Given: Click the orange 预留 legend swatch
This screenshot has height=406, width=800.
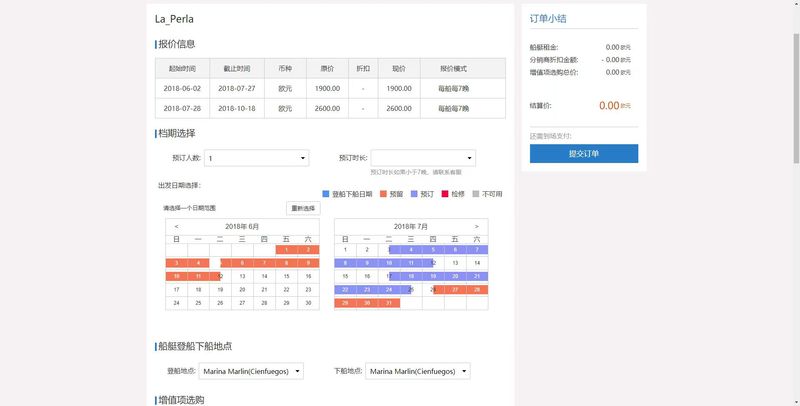Looking at the screenshot, I should pos(383,194).
